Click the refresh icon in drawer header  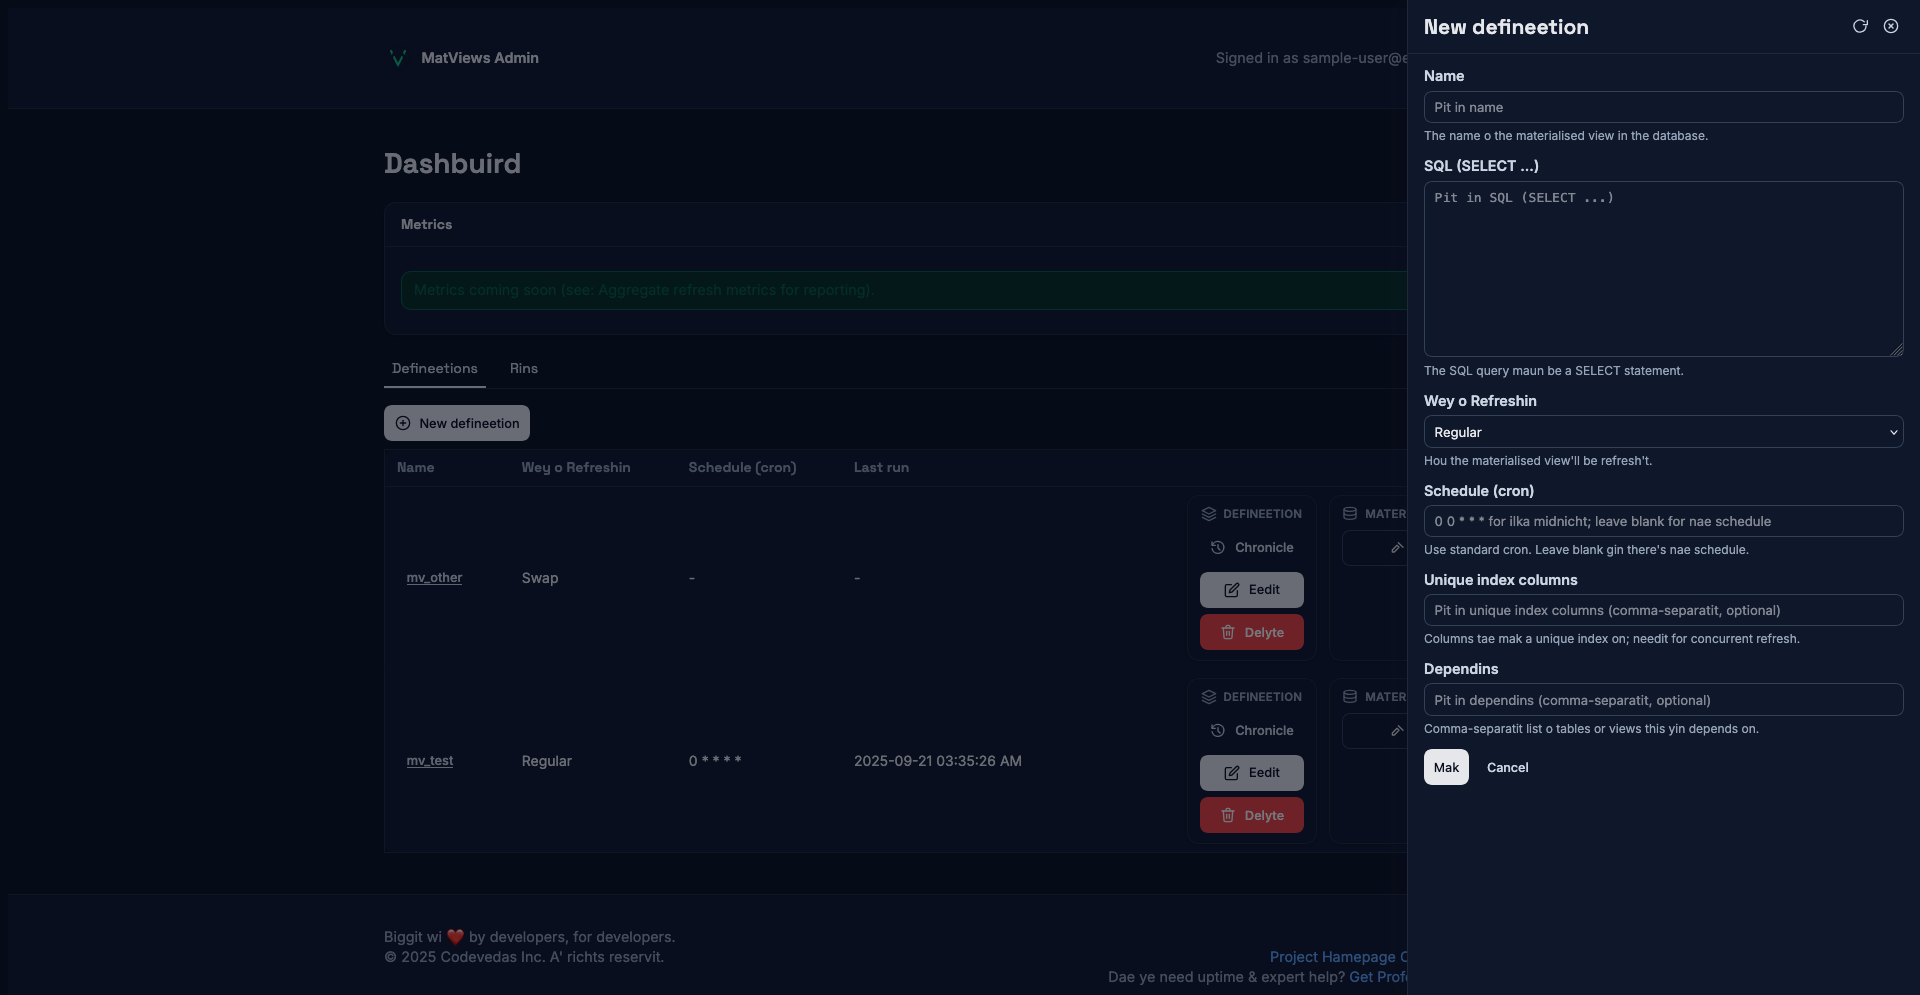coord(1860,27)
